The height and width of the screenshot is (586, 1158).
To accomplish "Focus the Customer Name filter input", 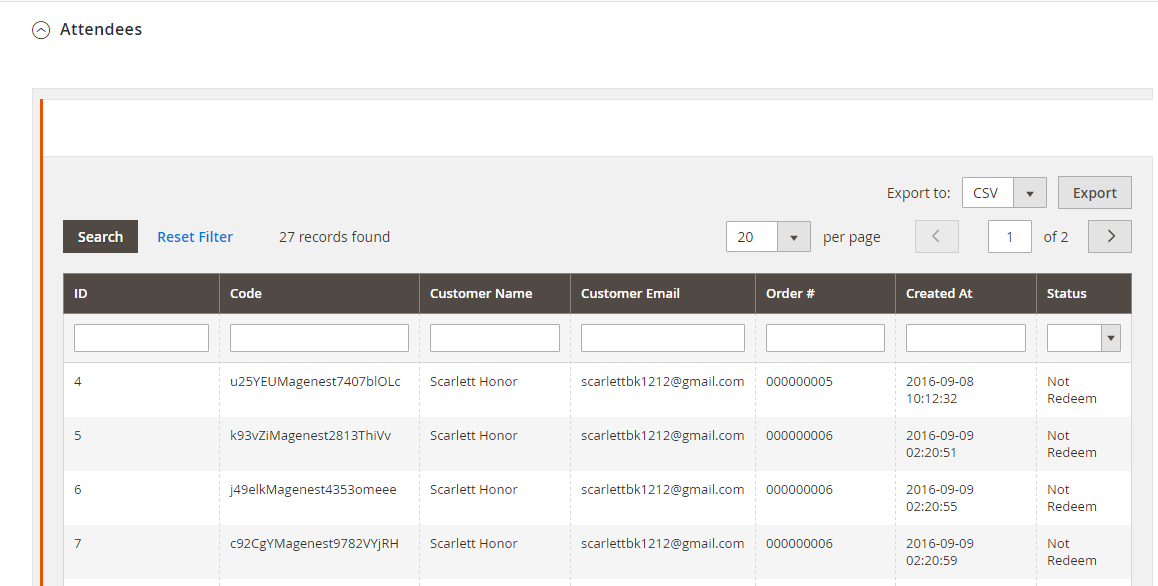I will [x=495, y=338].
